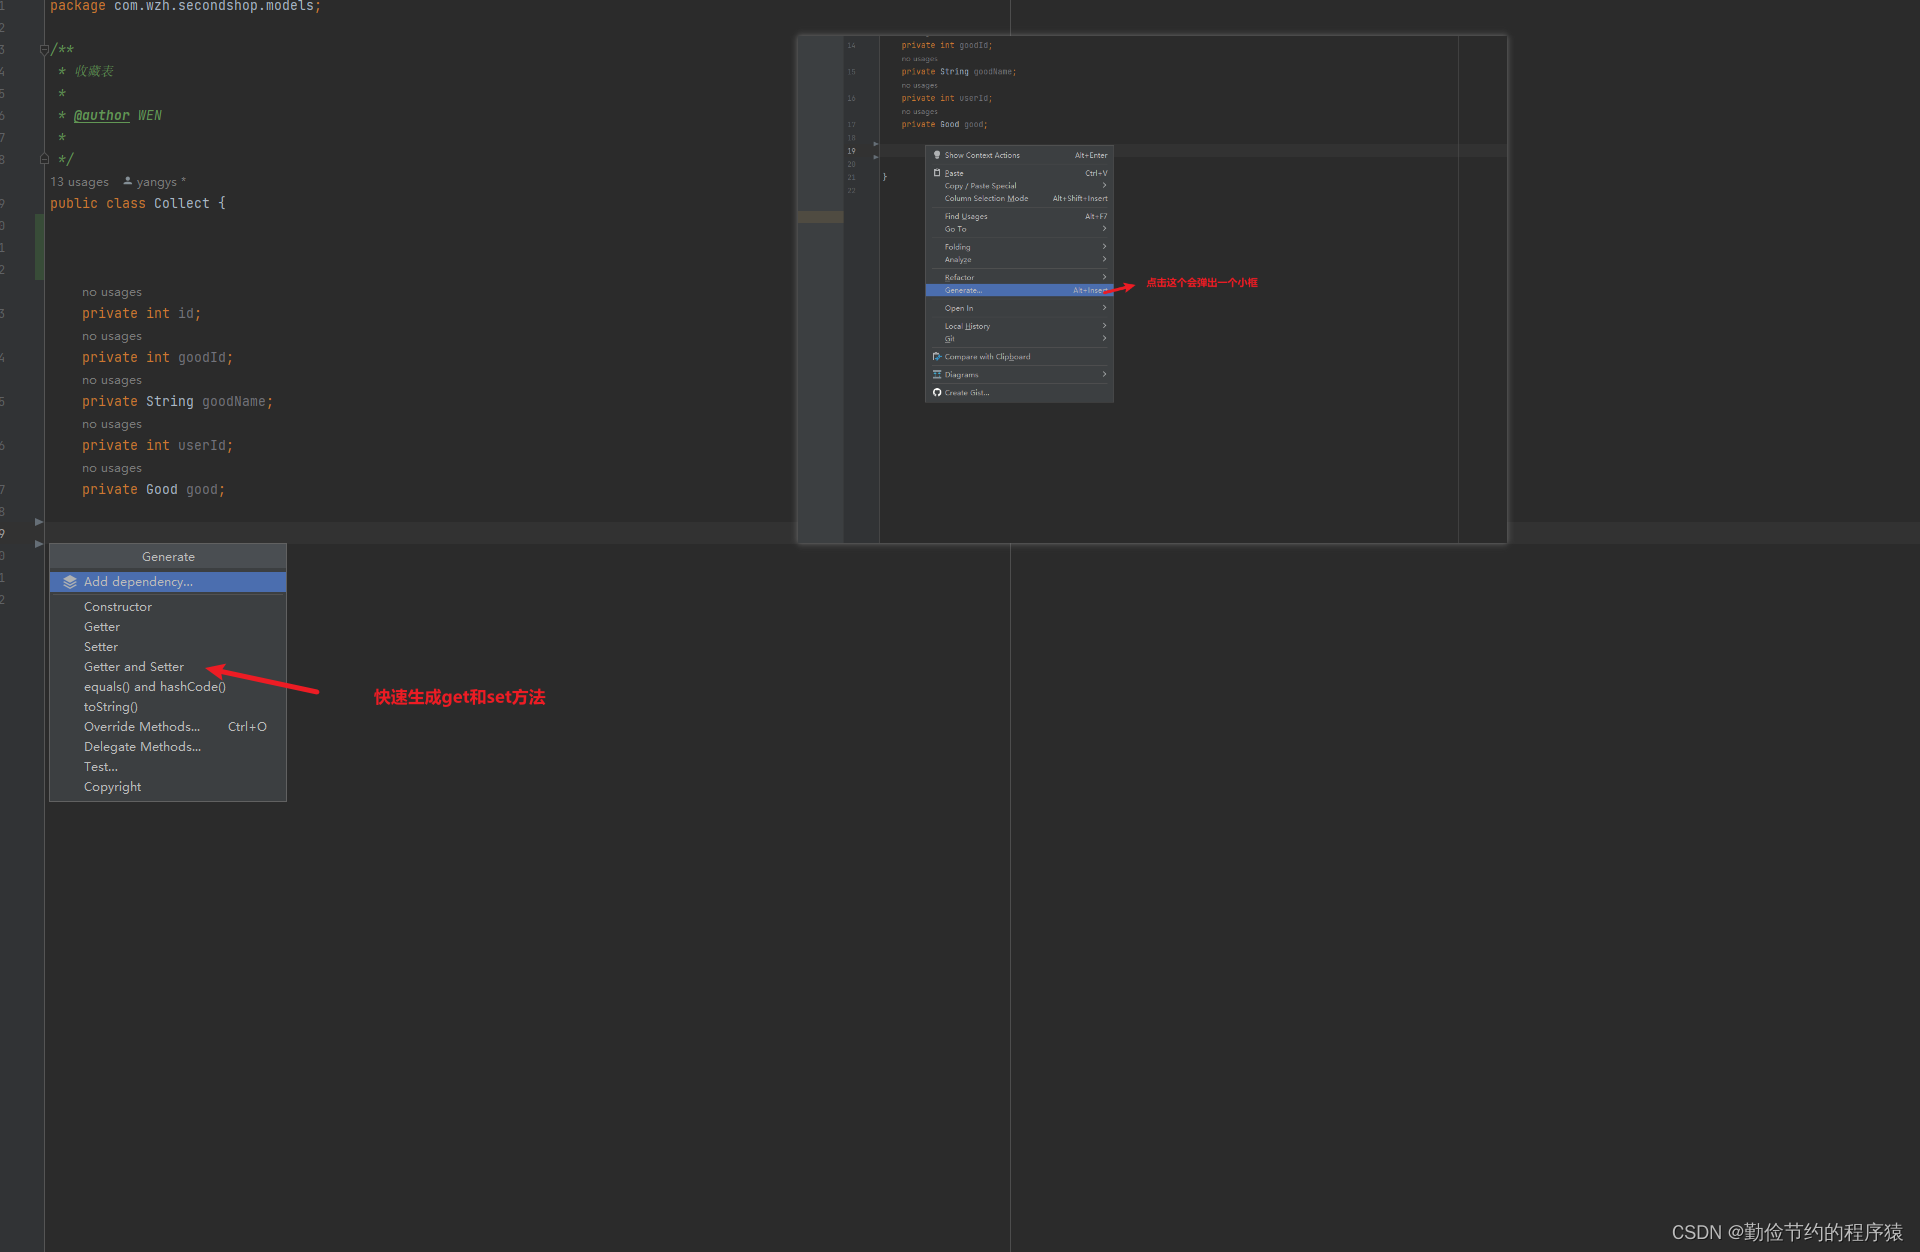Choose Override Methods... entry

click(x=168, y=727)
